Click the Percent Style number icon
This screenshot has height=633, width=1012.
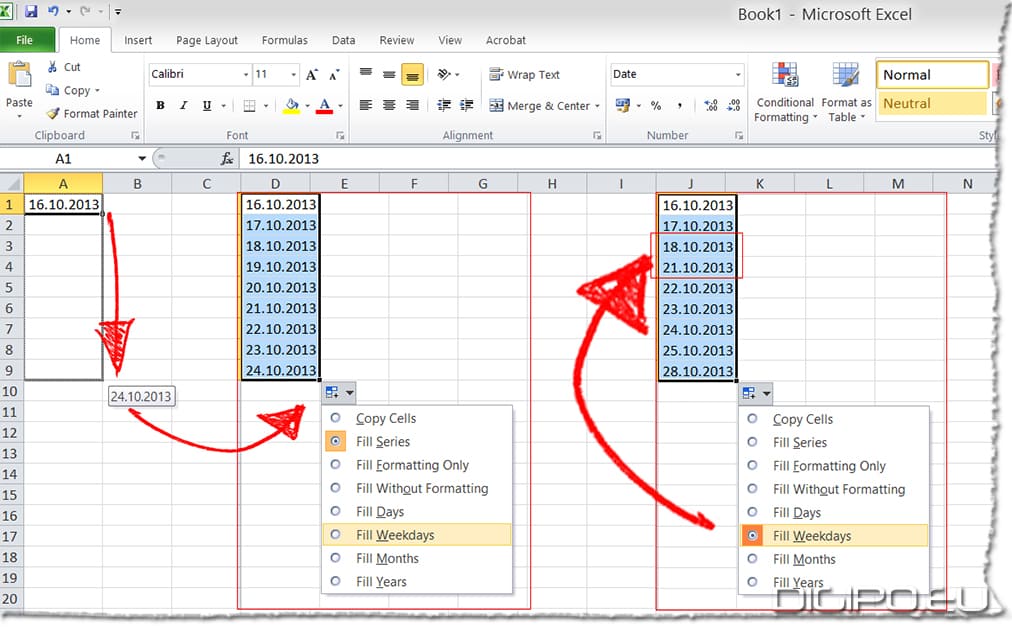point(656,106)
